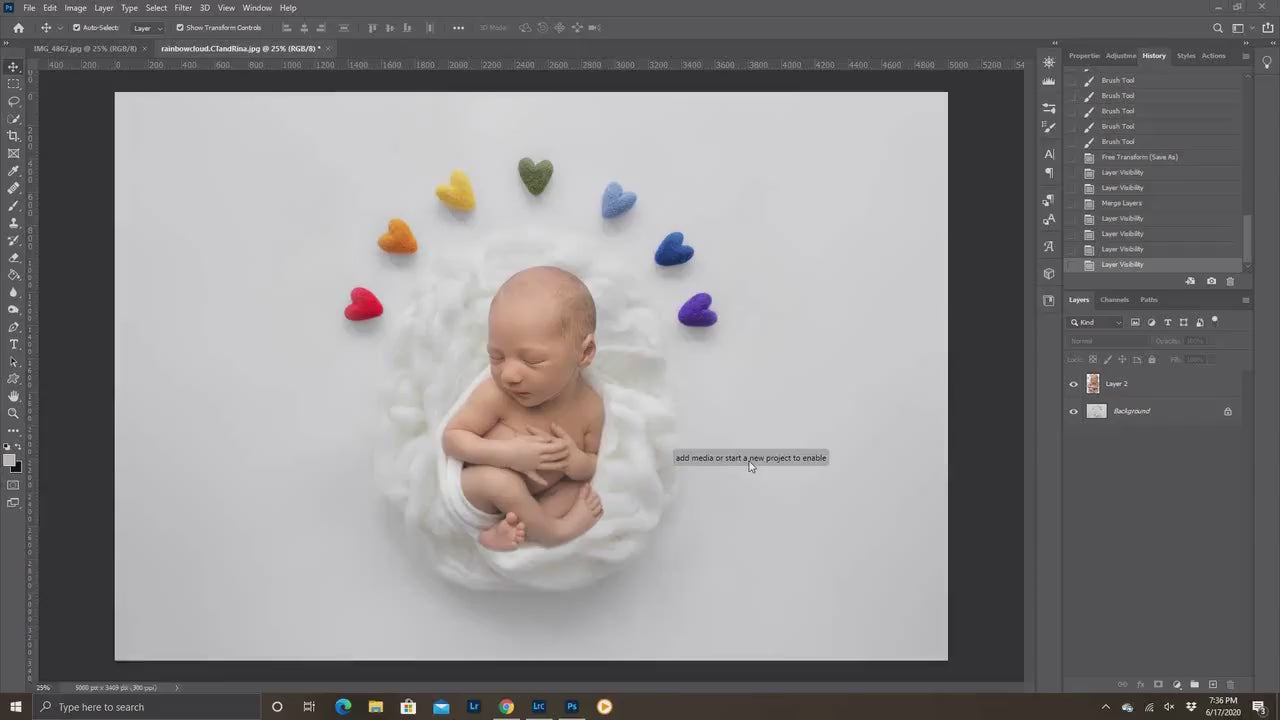This screenshot has height=720, width=1280.
Task: Open the Filter menu
Action: tap(183, 7)
